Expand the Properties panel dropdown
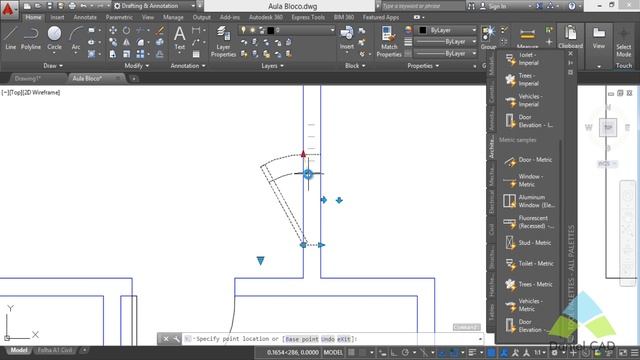Screen dimensions: 640x360 (x=423, y=66)
